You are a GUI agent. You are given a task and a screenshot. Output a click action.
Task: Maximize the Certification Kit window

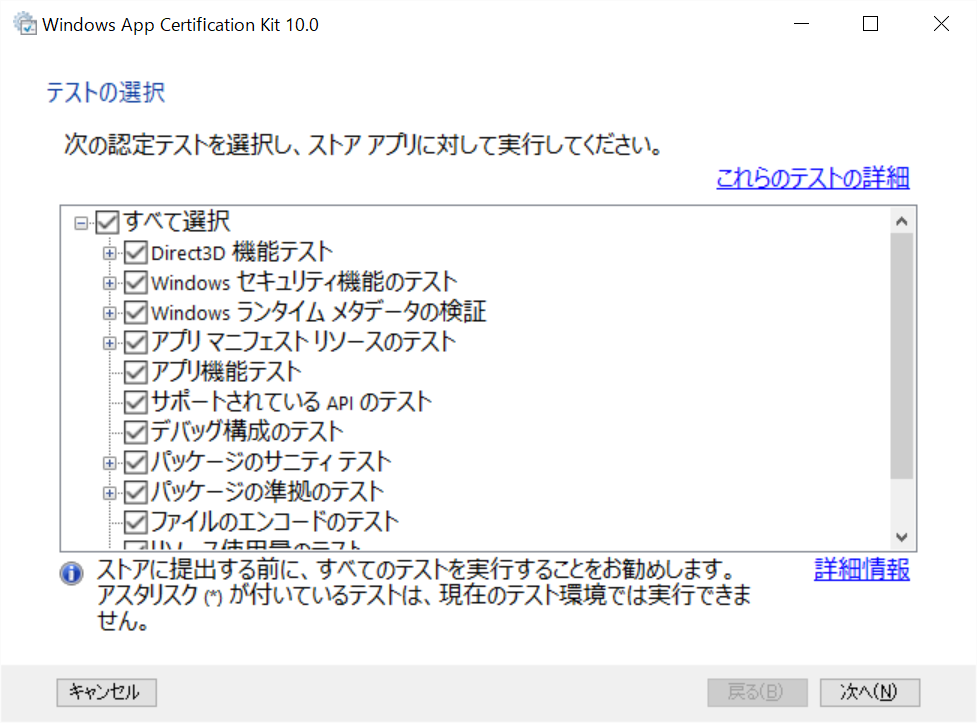[x=870, y=24]
